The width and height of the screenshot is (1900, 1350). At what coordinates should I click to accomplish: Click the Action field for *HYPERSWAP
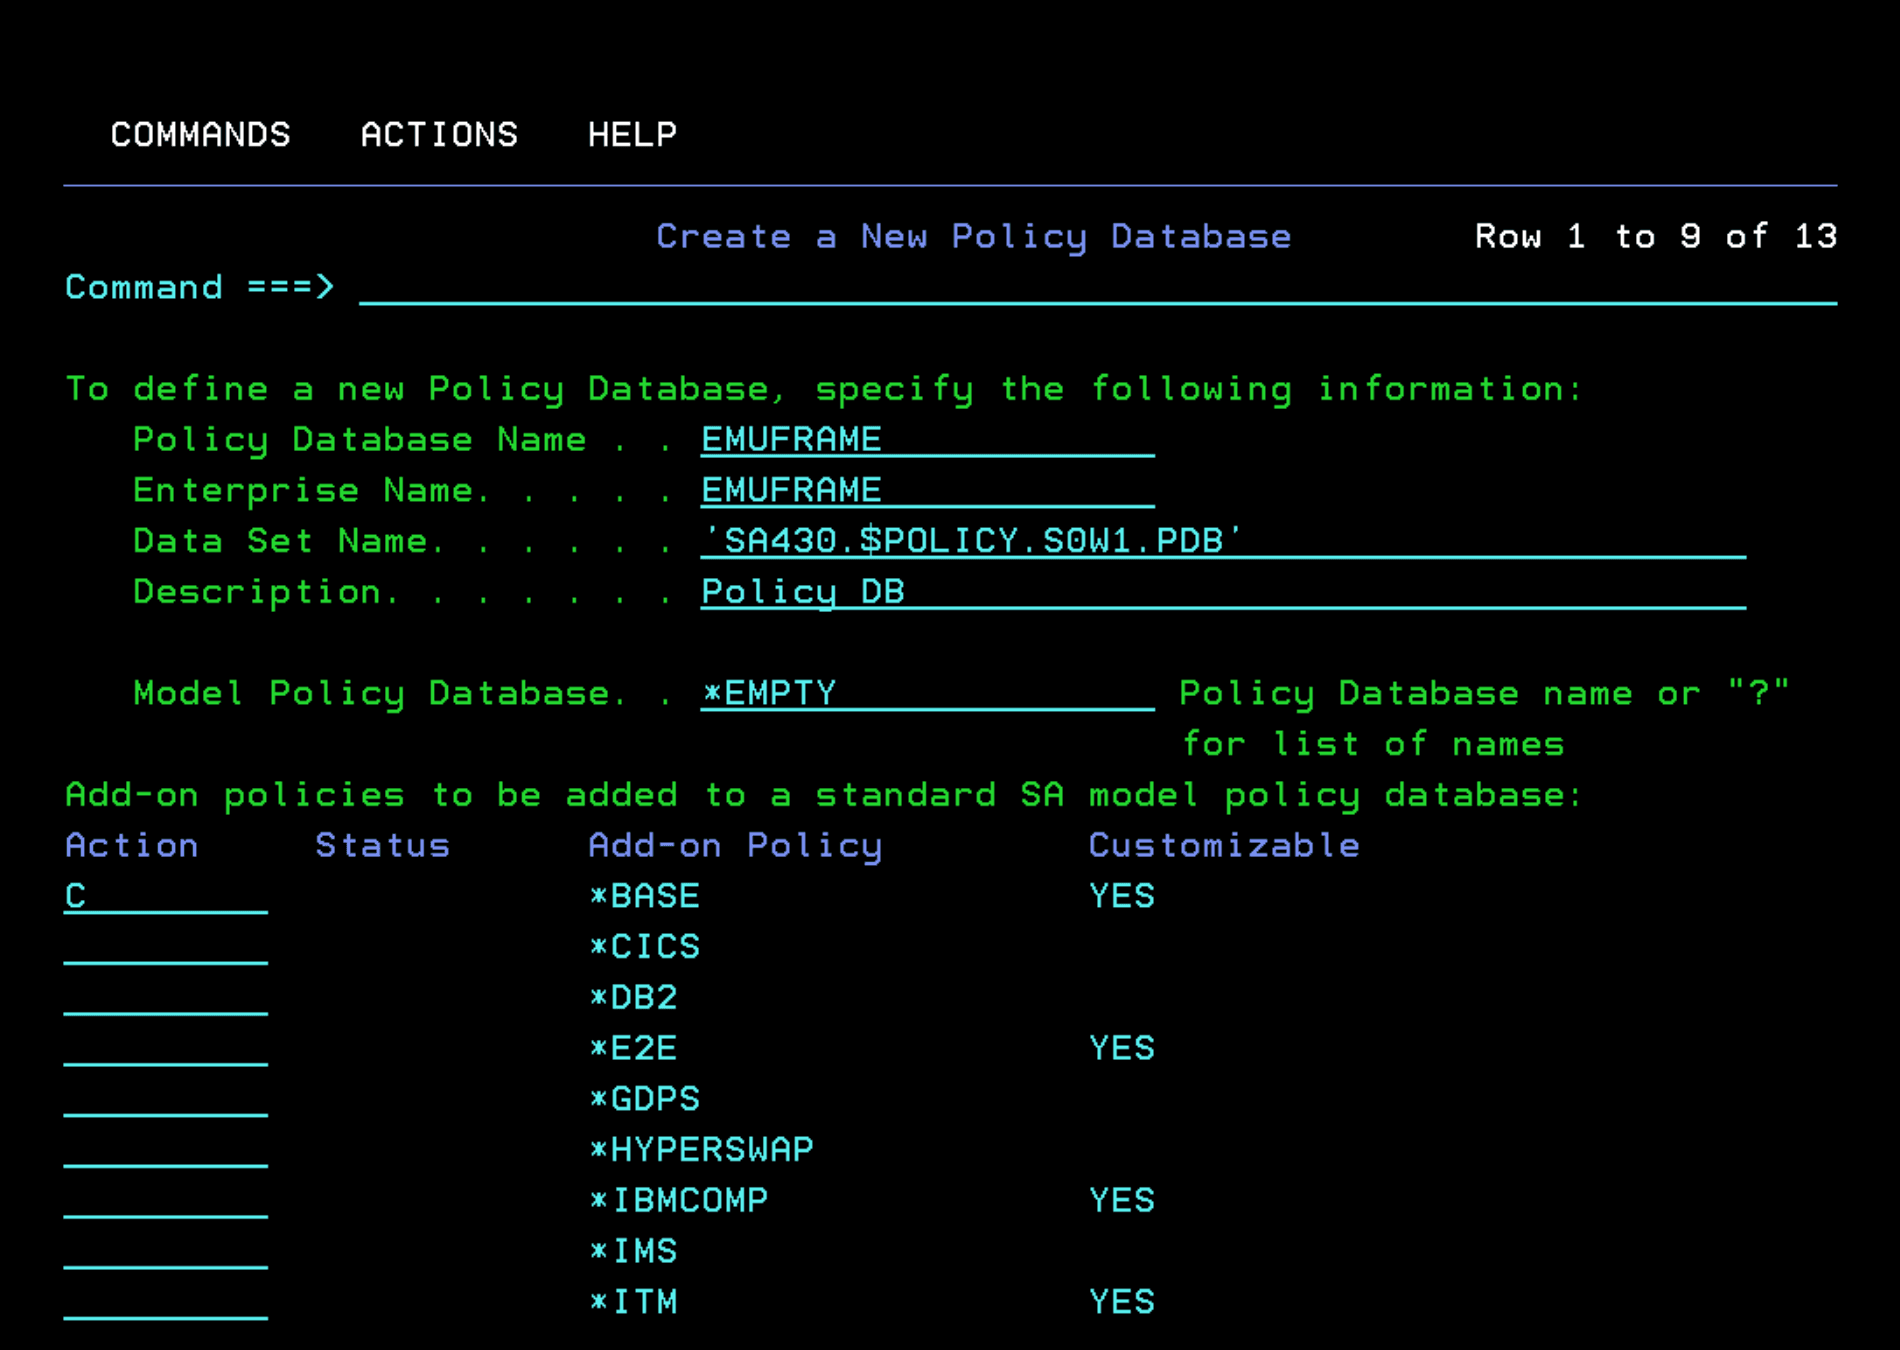pyautogui.click(x=165, y=1150)
